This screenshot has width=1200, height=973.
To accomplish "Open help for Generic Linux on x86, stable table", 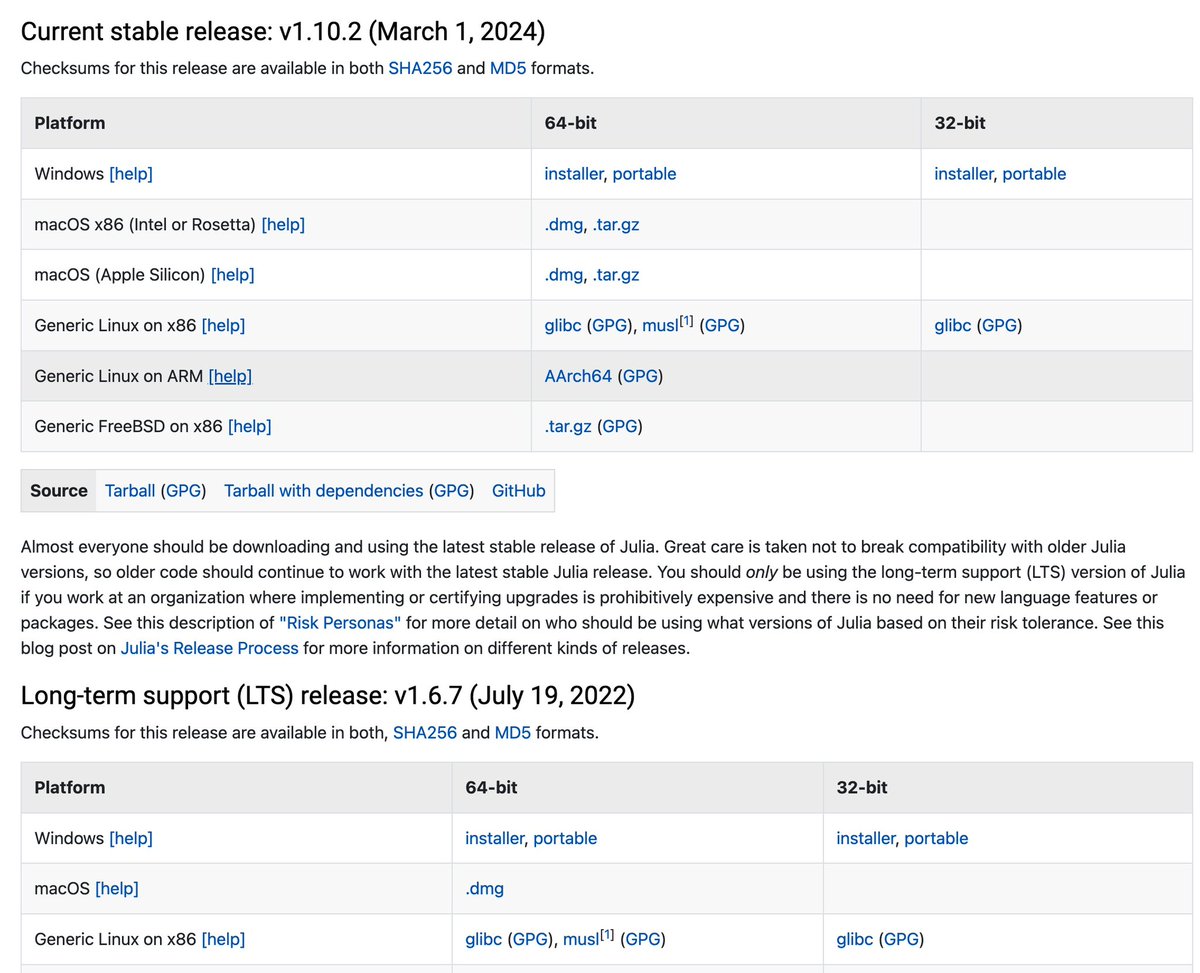I will coord(223,325).
